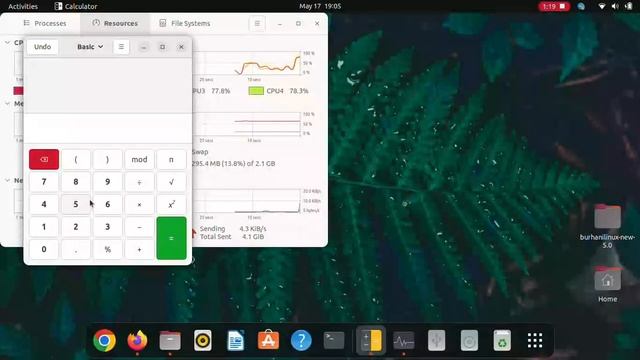Collapse the CPU section expander
This screenshot has width=640, height=360.
(x=7, y=42)
